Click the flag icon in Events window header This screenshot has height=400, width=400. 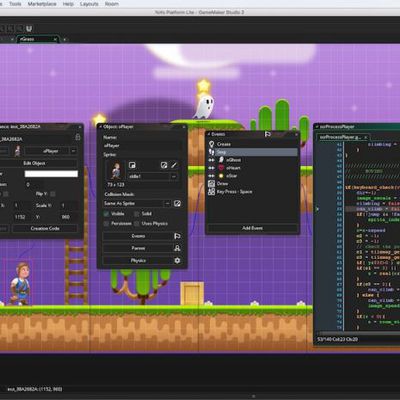click(x=267, y=134)
